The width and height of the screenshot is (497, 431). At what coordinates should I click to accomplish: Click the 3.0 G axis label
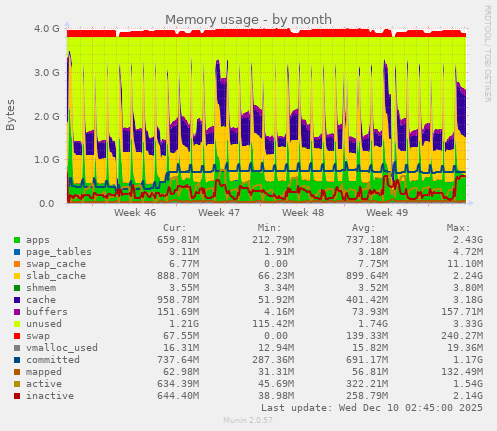point(47,72)
